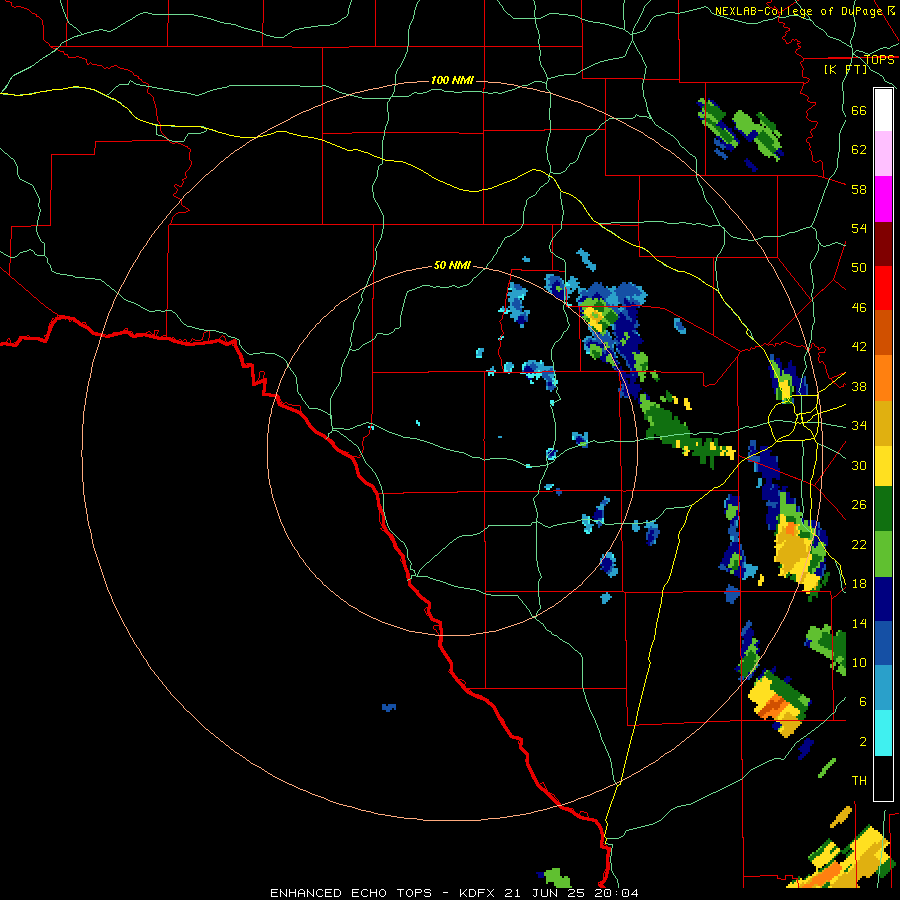Click the "58" legend value

pyautogui.click(x=859, y=189)
